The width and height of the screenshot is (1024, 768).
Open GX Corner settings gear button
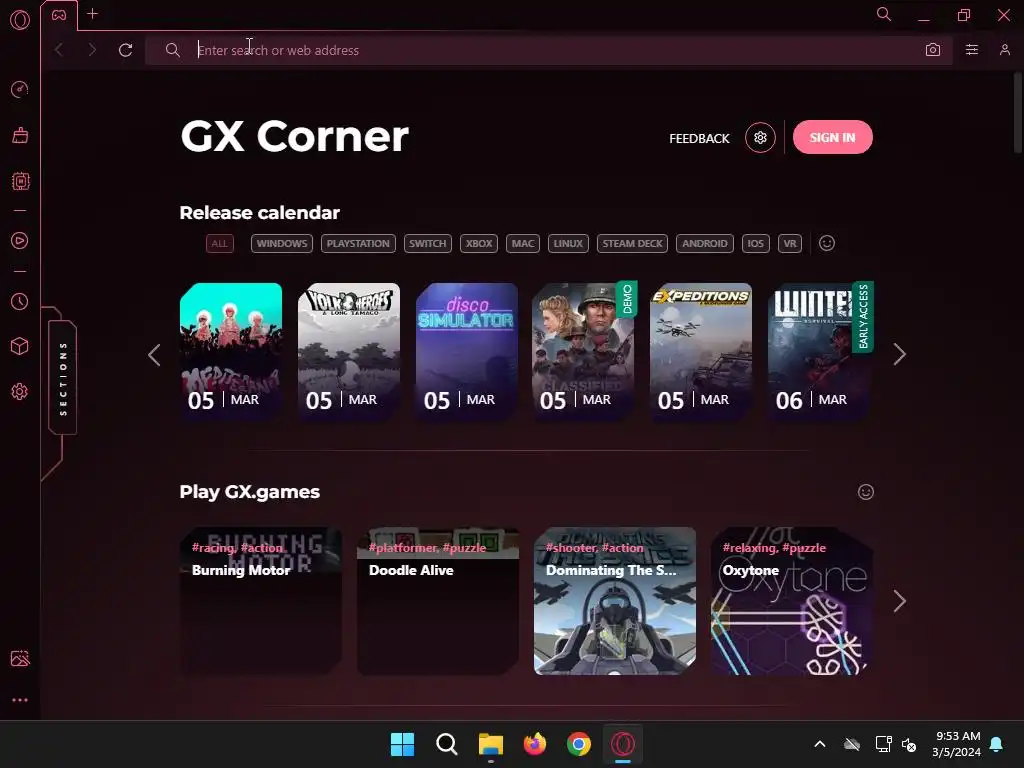(x=760, y=138)
